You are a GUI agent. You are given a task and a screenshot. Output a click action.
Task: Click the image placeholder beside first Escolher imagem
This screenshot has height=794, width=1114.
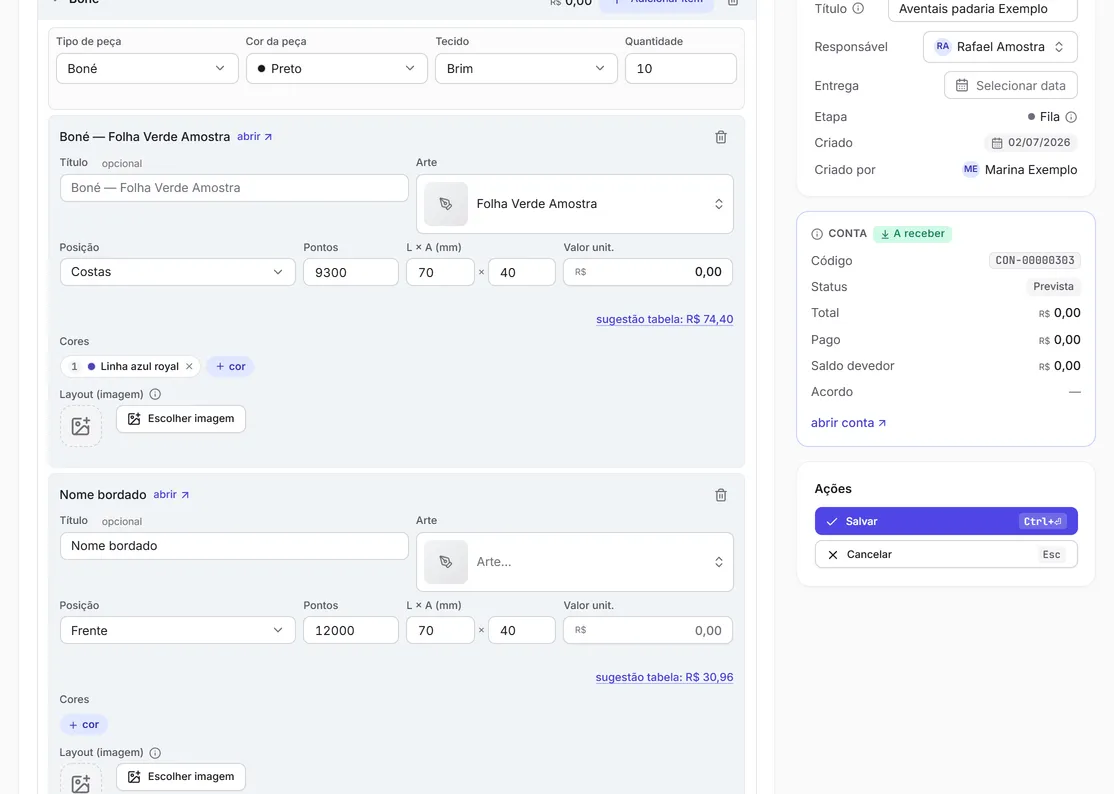[x=81, y=425]
